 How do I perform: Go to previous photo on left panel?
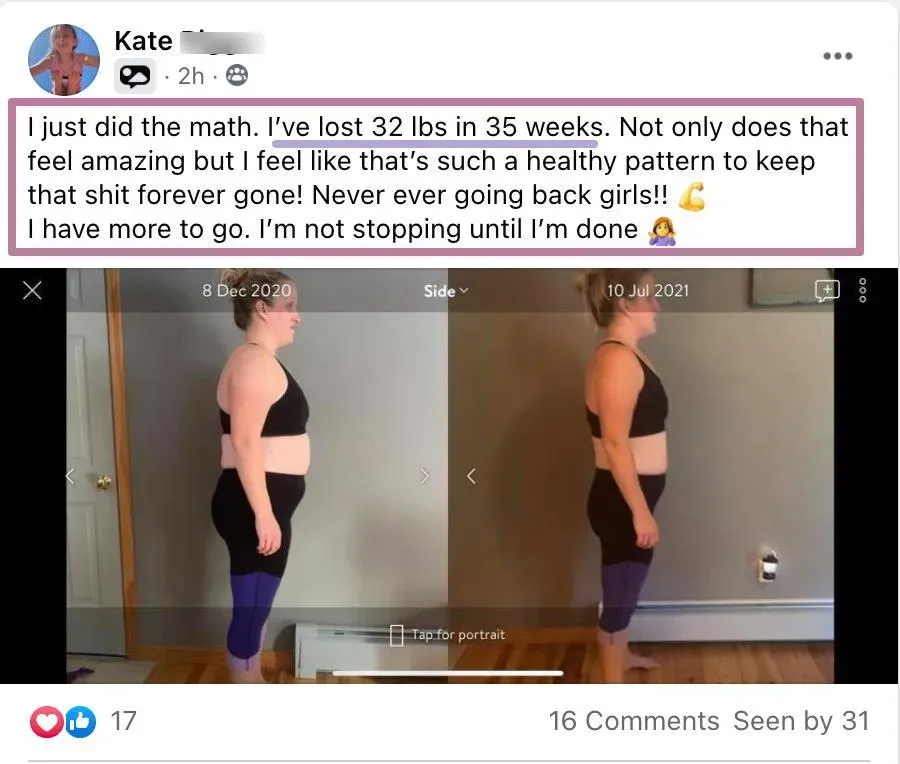70,476
